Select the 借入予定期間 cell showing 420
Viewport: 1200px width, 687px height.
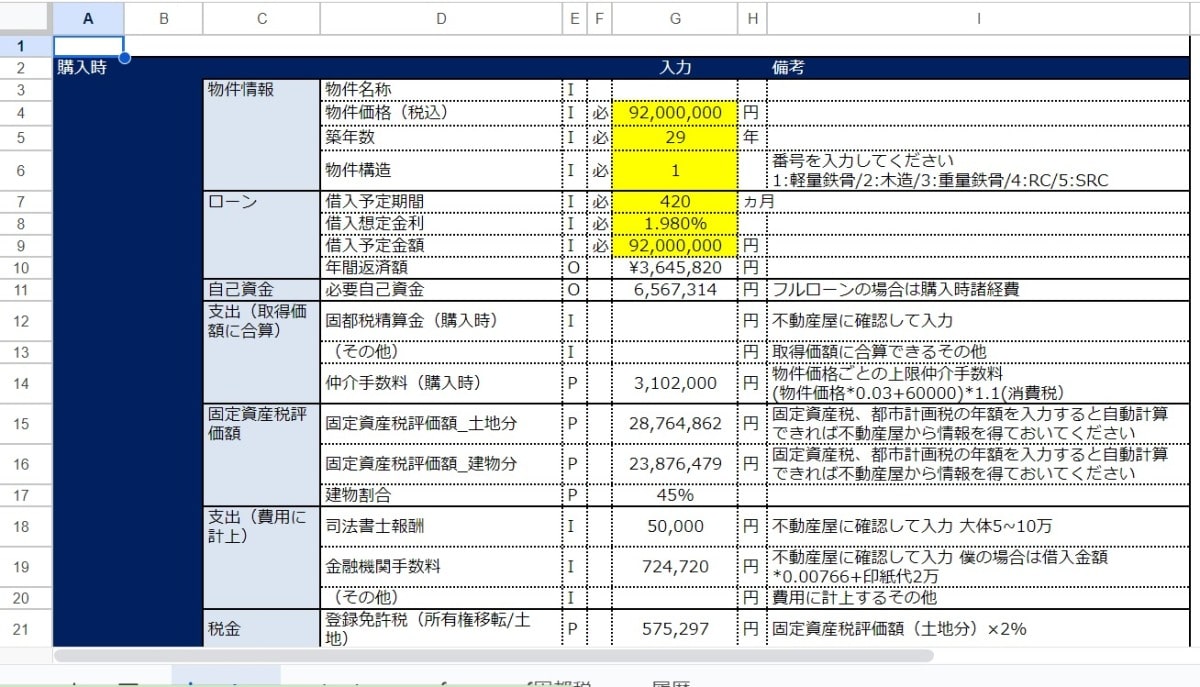click(x=675, y=202)
